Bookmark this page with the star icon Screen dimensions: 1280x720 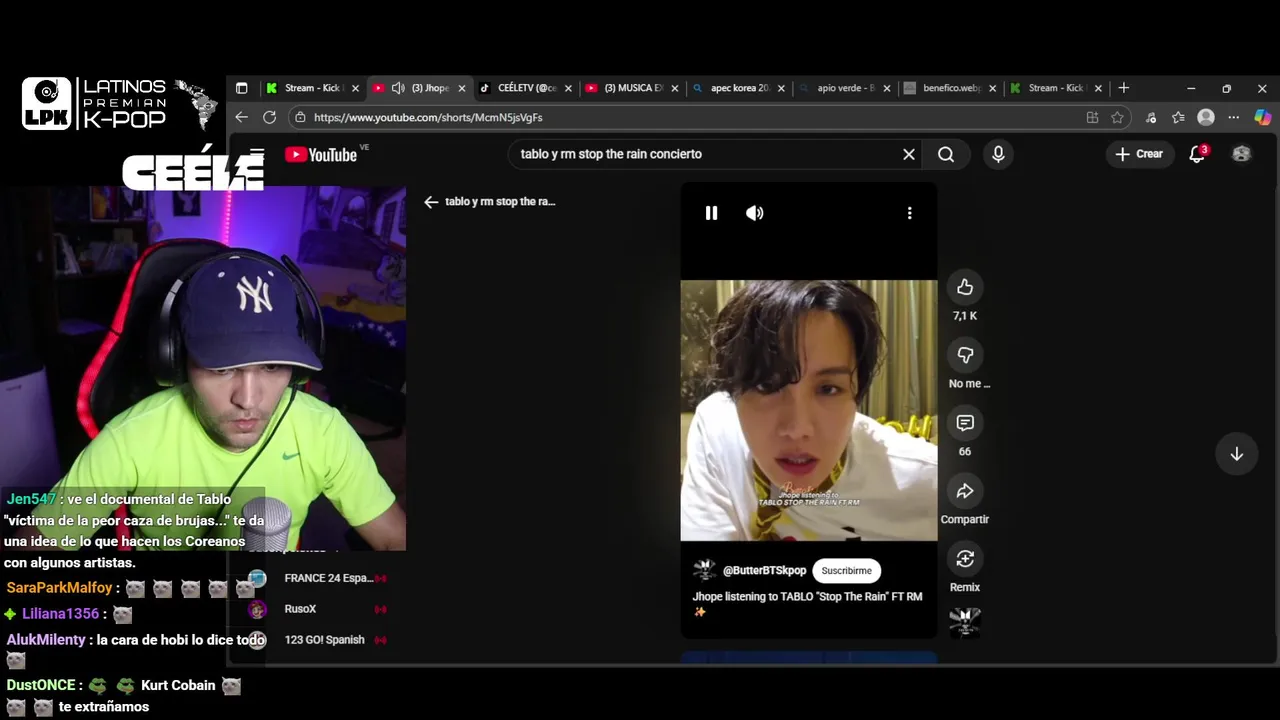tap(1117, 117)
